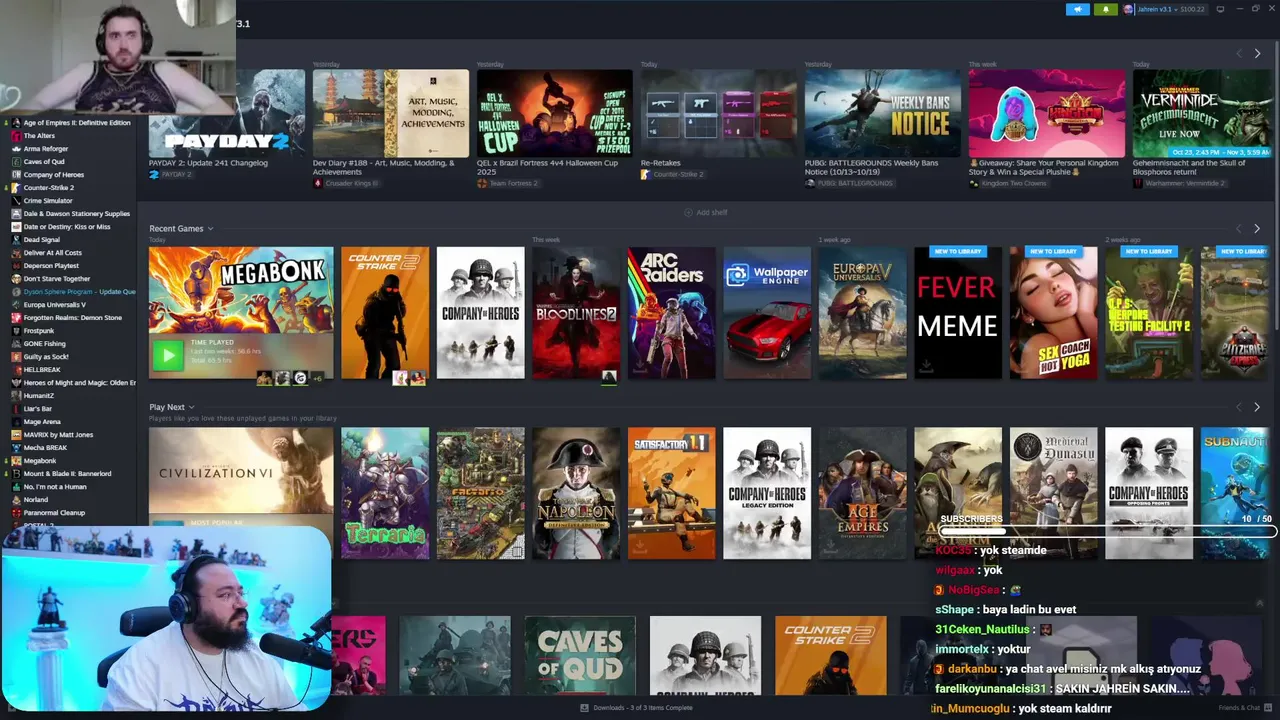The height and width of the screenshot is (720, 1280).
Task: Click the green Megabonk play button
Action: [168, 354]
